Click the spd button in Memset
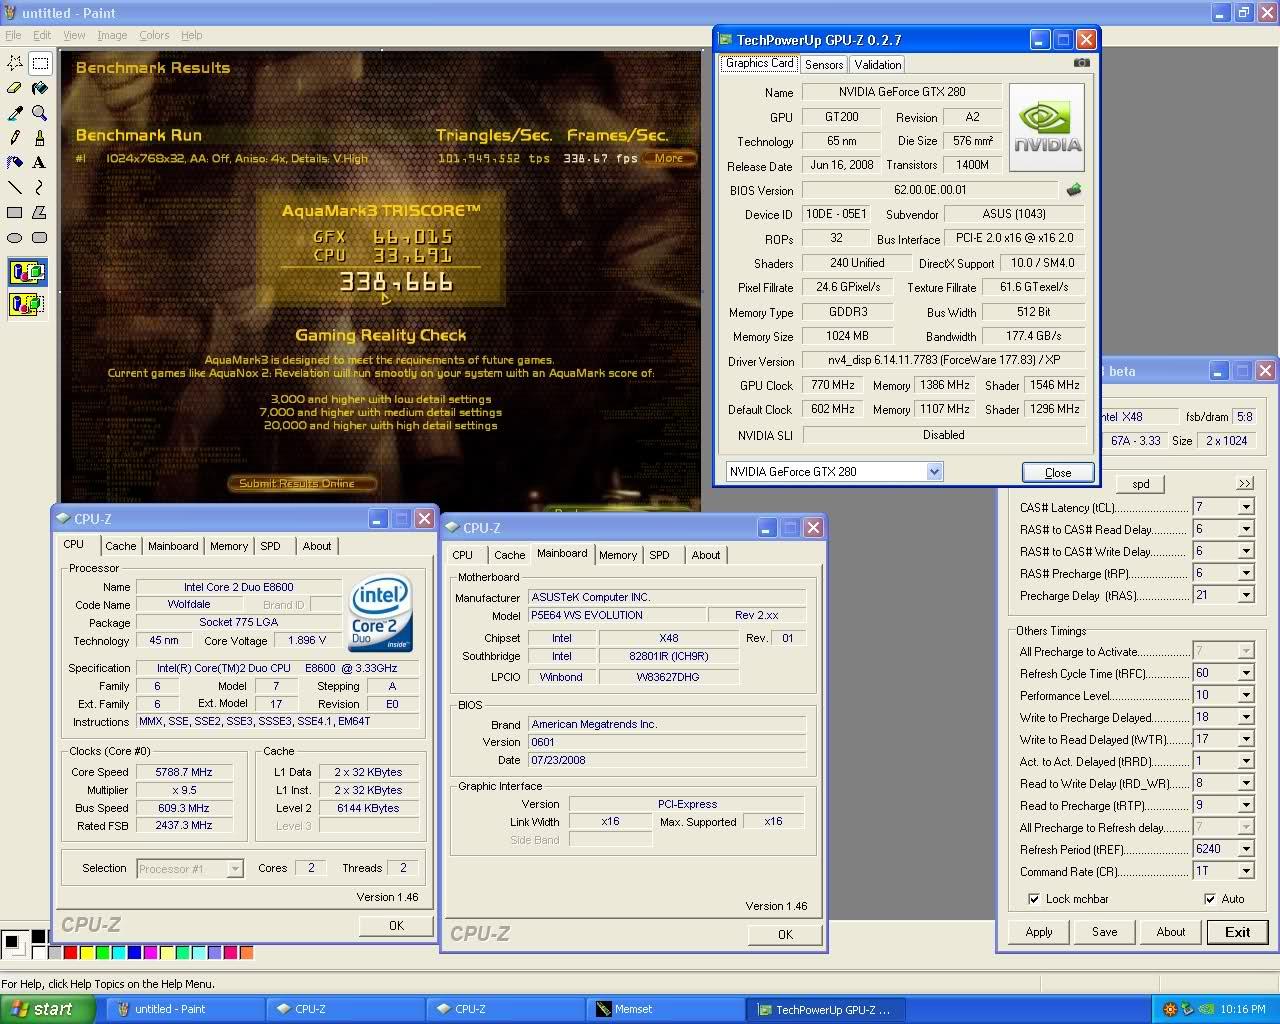The width and height of the screenshot is (1280, 1024). tap(1141, 484)
